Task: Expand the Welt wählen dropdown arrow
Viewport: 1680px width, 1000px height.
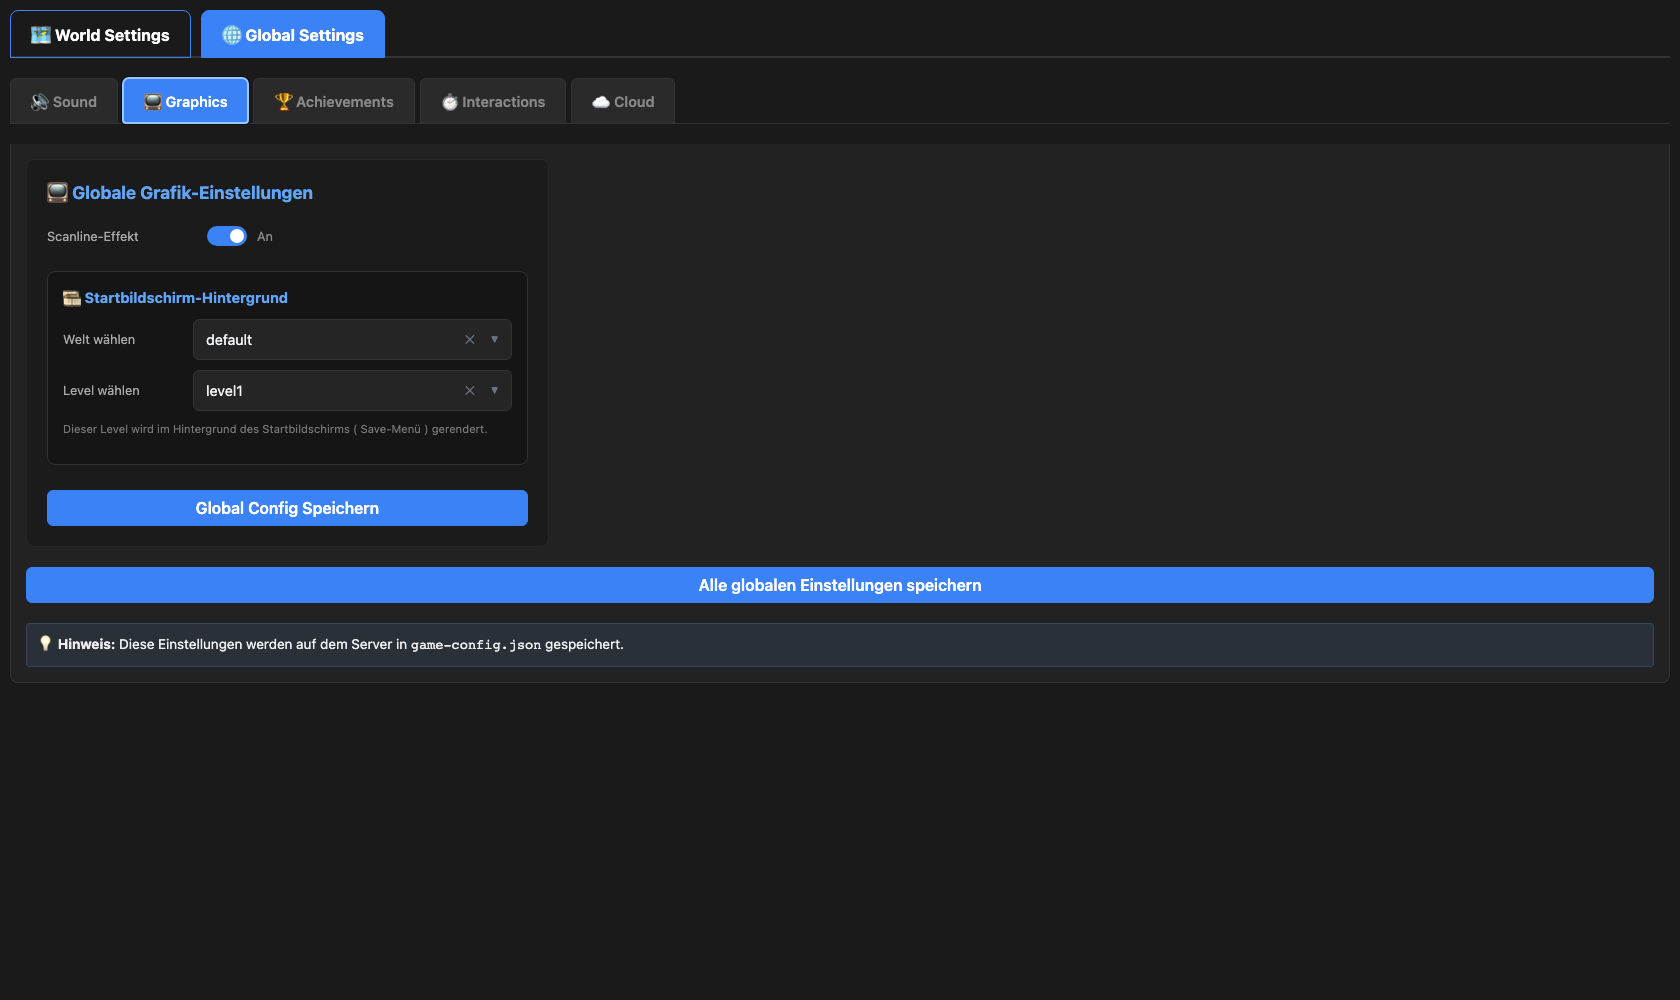Action: [494, 340]
